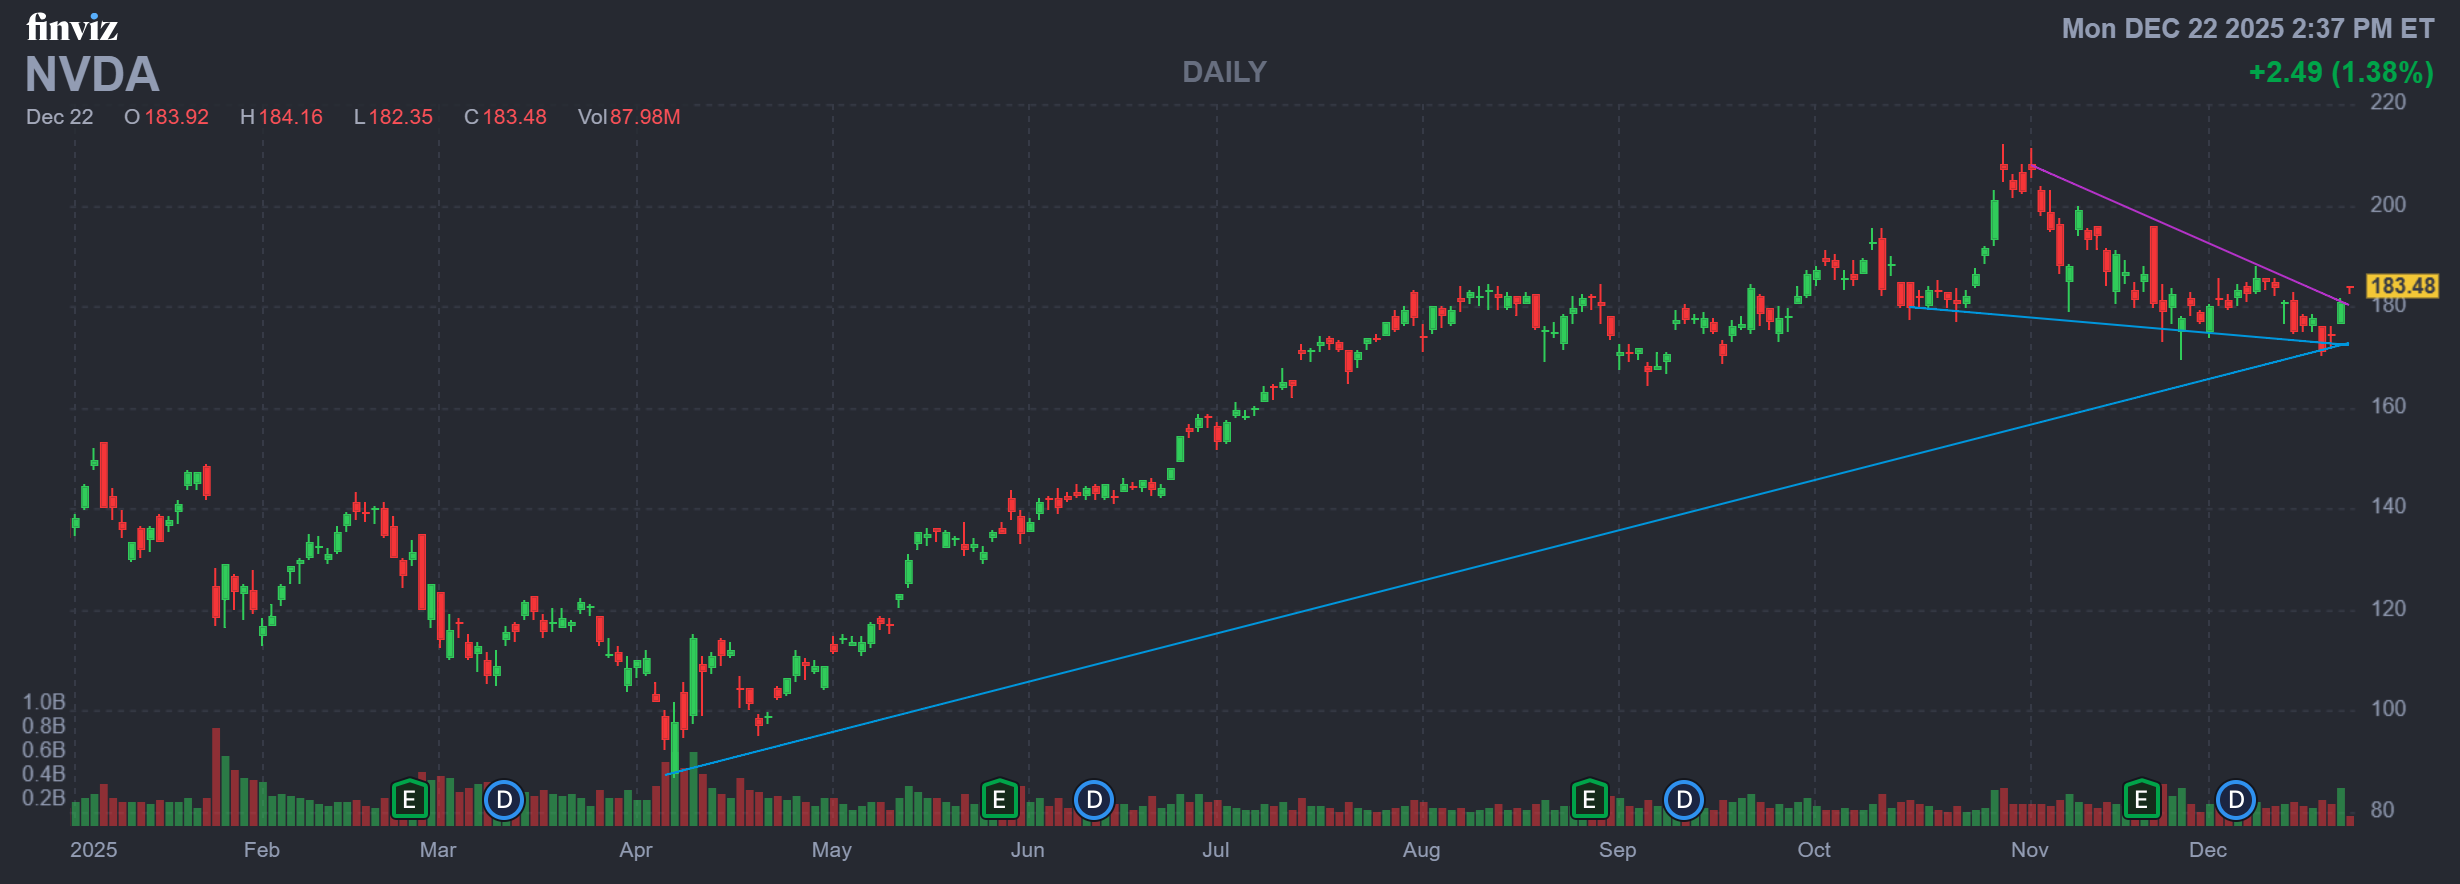Click the tallest volume bar in late January

[216, 777]
